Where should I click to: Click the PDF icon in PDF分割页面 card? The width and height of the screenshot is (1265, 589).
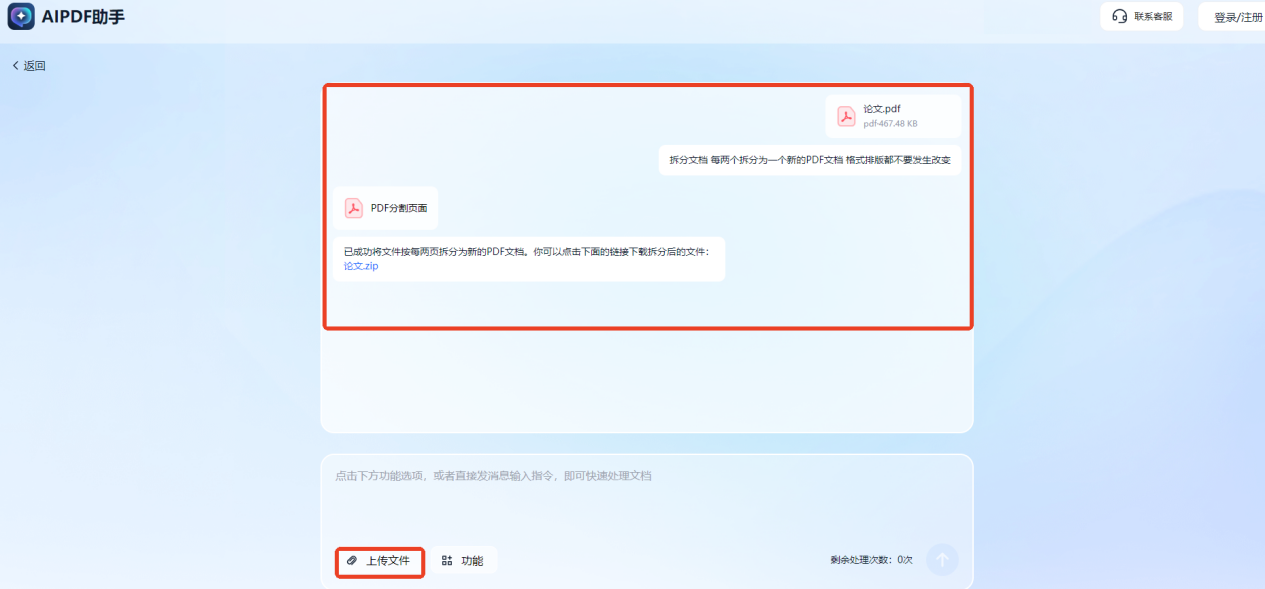[354, 208]
